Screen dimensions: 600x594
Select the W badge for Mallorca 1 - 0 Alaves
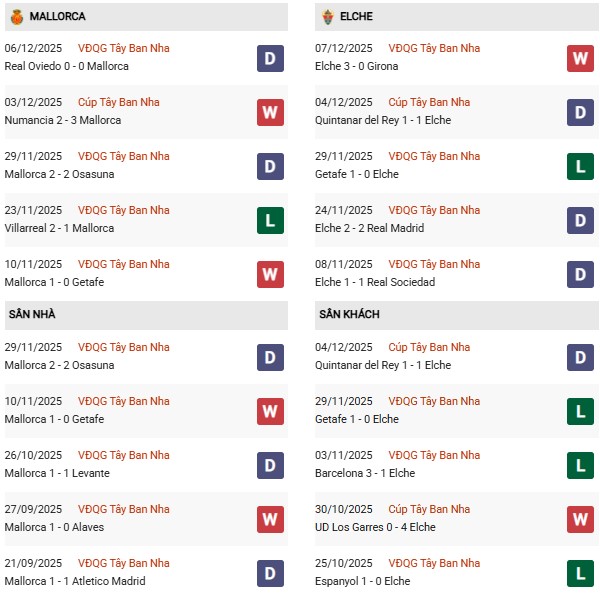pos(270,519)
